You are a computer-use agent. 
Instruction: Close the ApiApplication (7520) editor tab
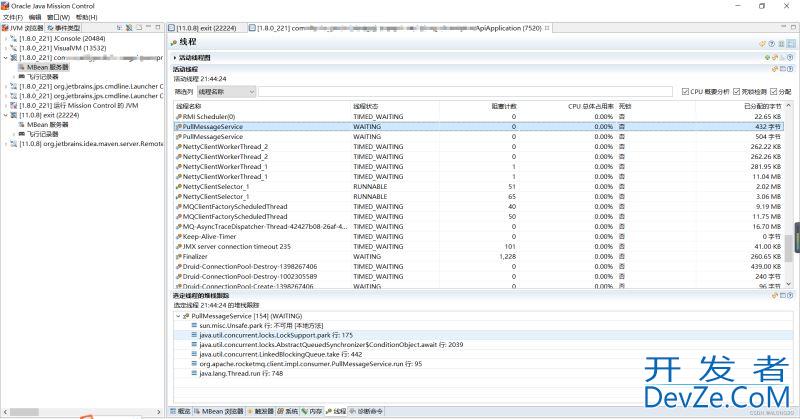coord(547,28)
